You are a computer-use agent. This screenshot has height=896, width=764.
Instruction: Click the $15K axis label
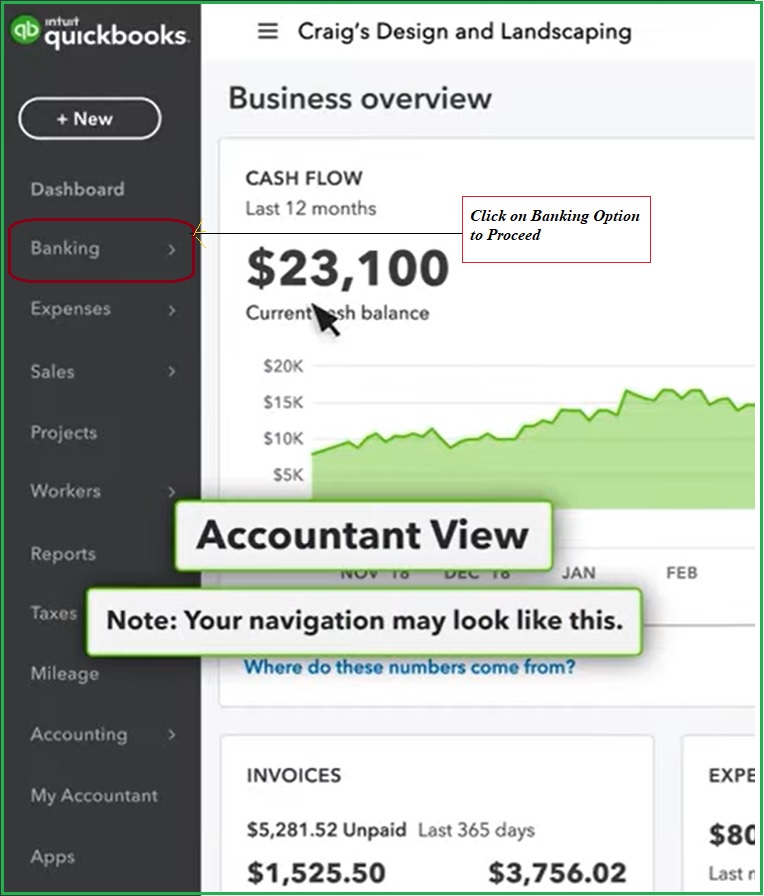(283, 402)
